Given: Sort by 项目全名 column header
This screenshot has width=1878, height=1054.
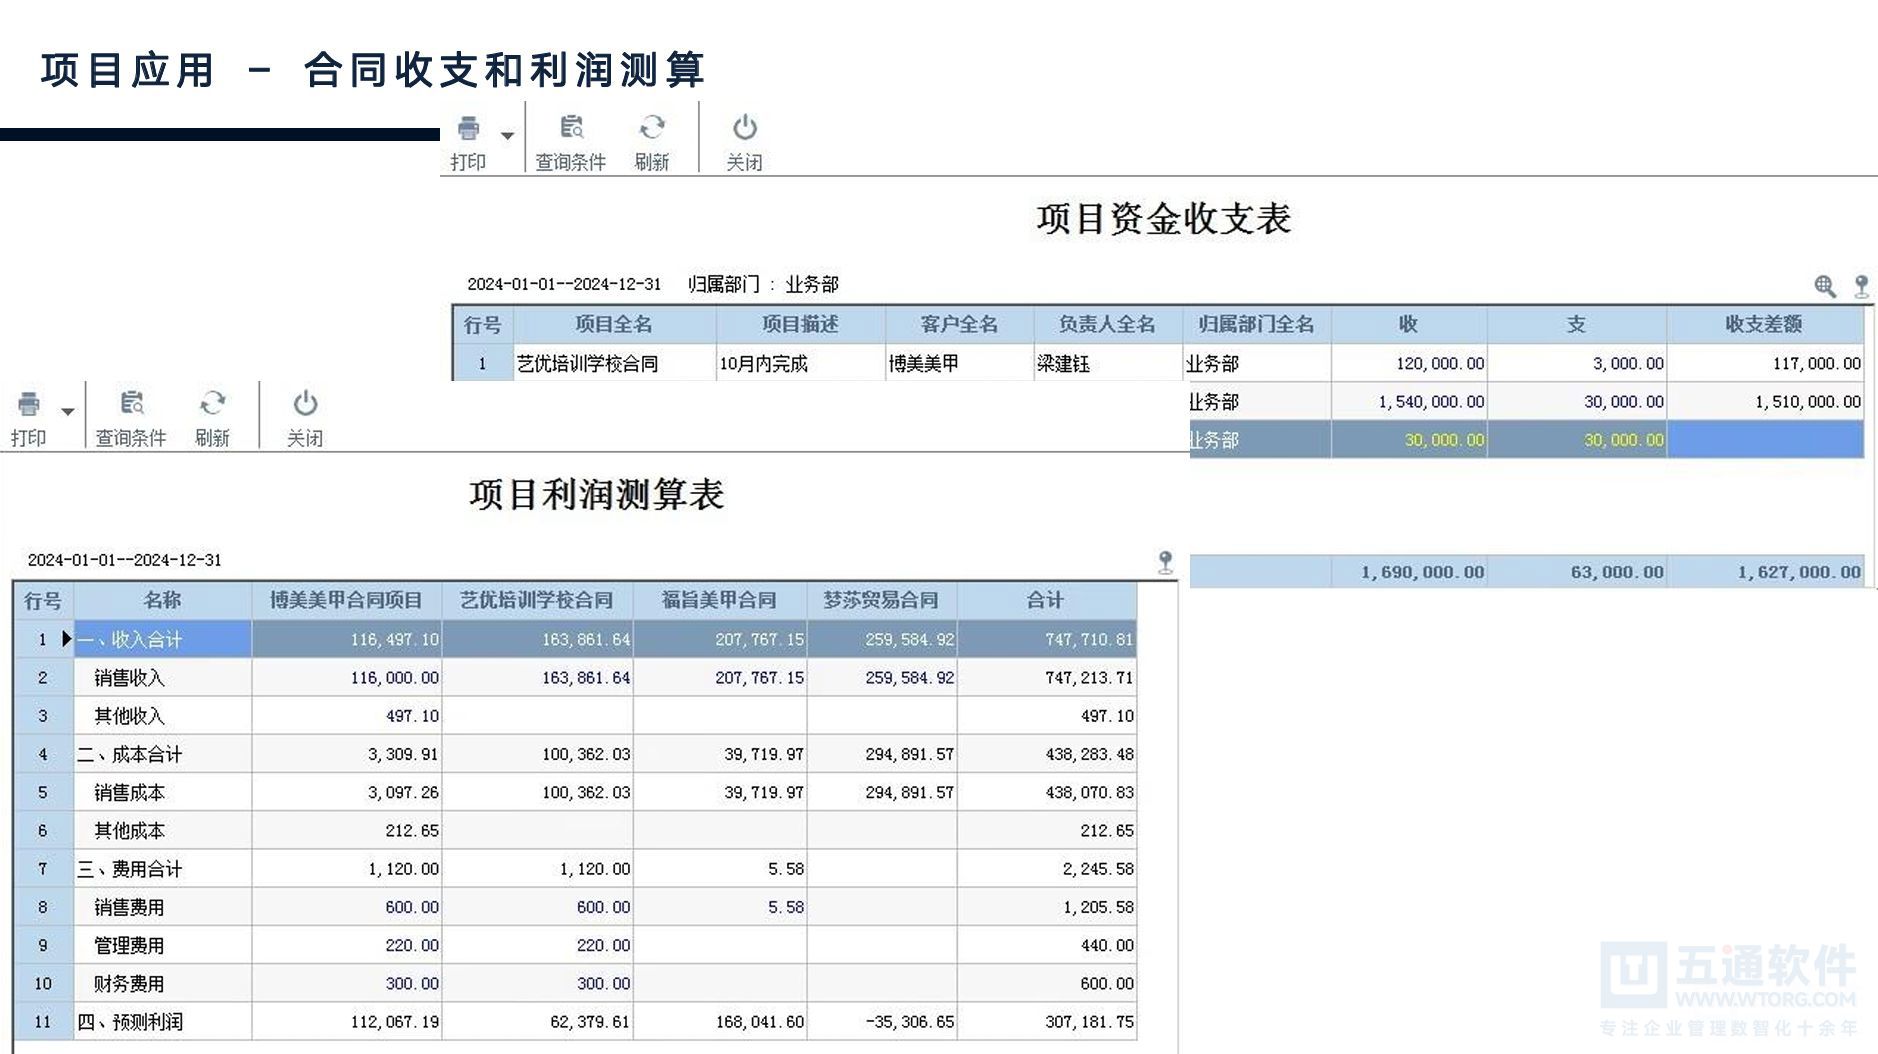Looking at the screenshot, I should click(x=614, y=324).
